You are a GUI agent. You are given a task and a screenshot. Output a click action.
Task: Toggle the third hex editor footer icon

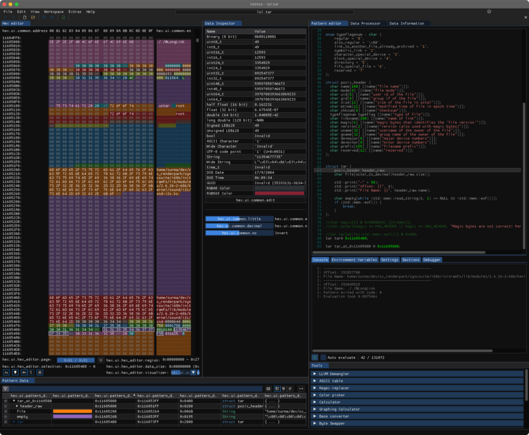[x=24, y=373]
